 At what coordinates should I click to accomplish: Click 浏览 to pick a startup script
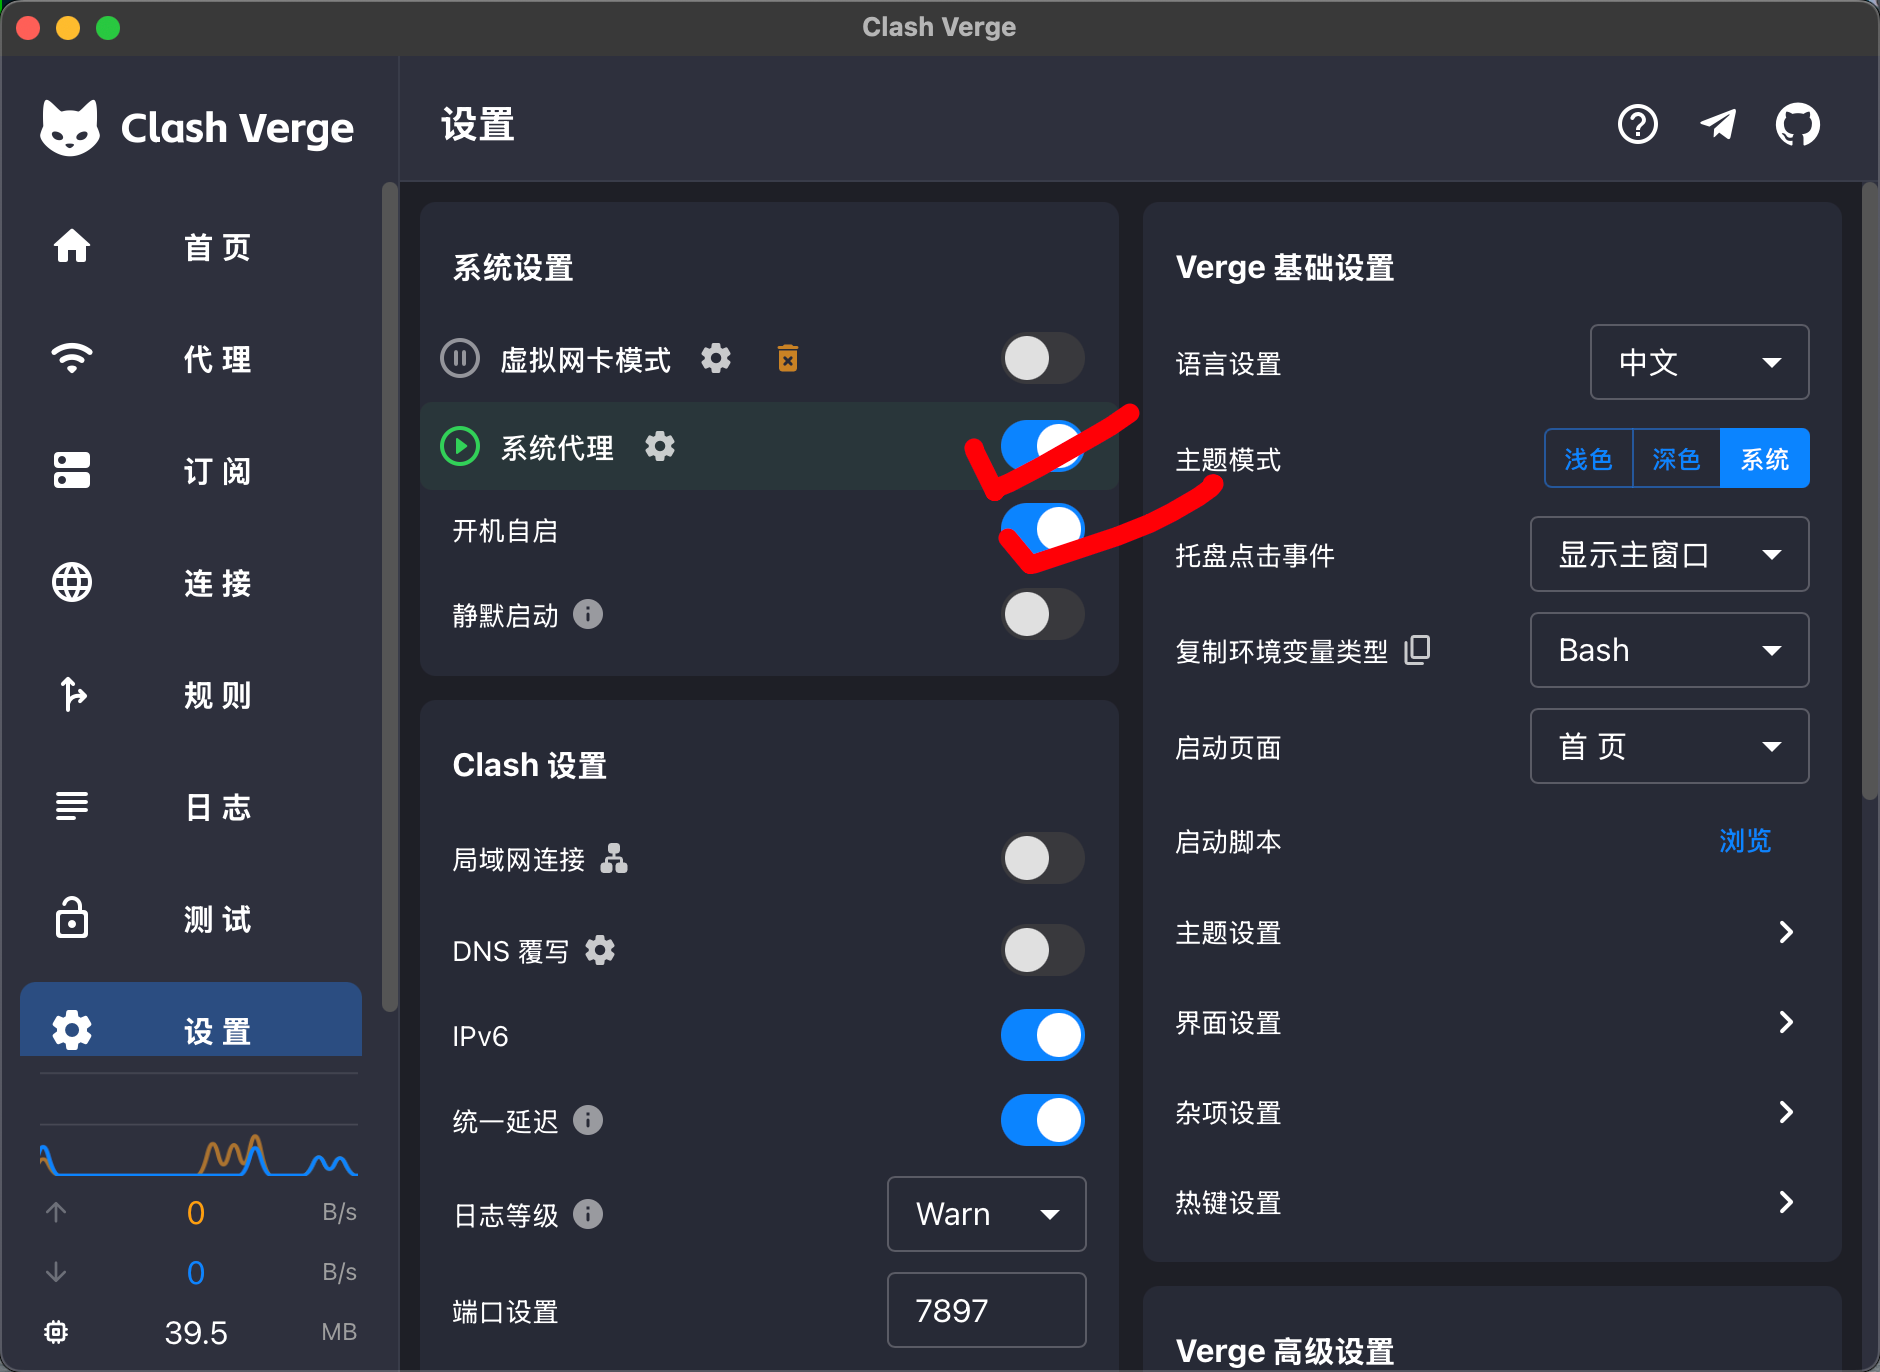1745,840
